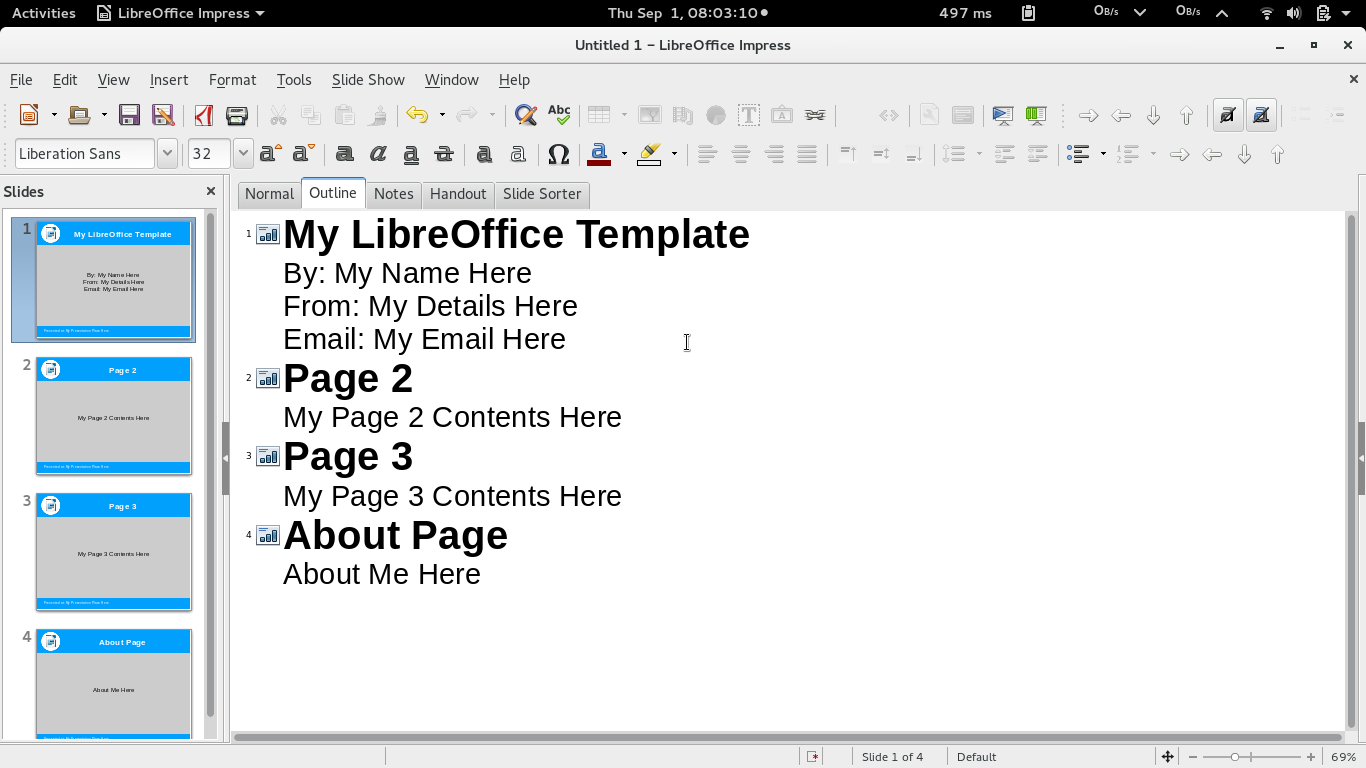Toggle italic formatting
Screen dimensions: 1366x768
(378, 154)
